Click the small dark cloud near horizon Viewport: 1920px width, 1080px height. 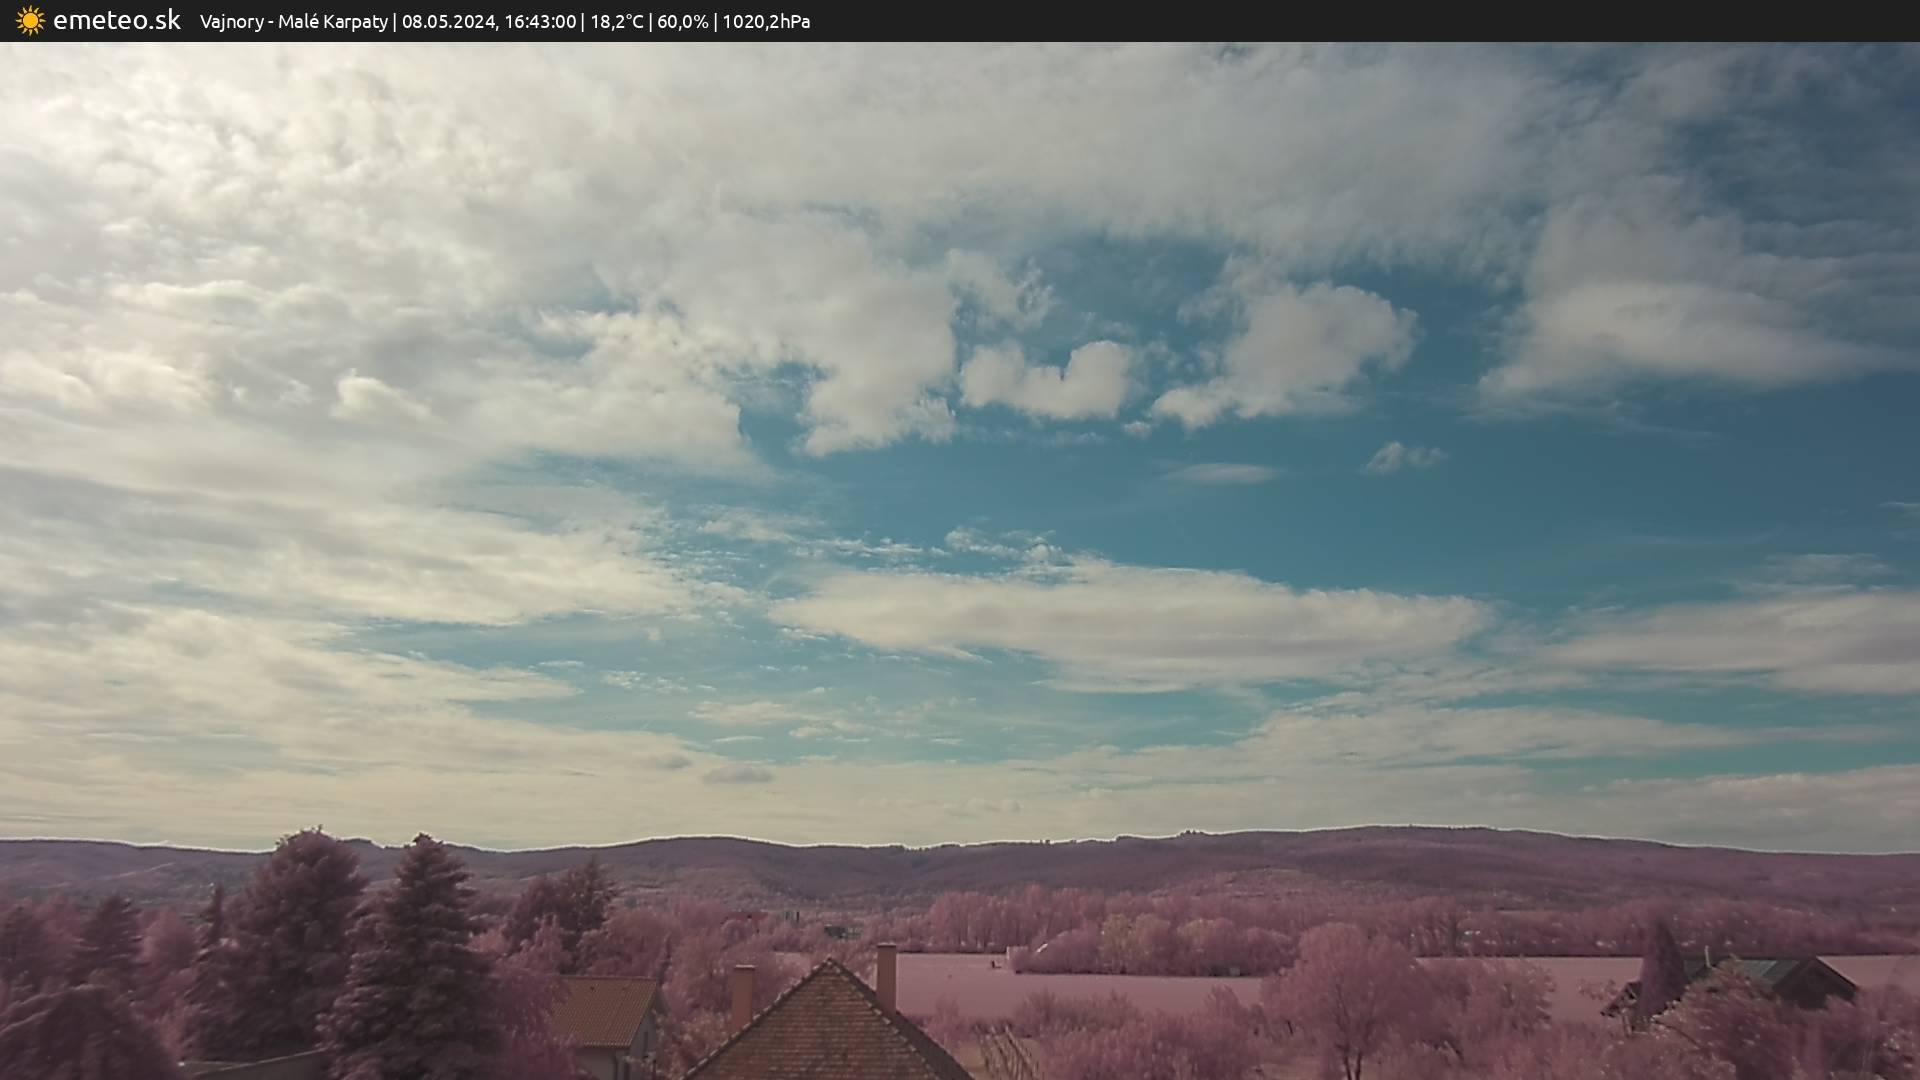coord(738,774)
